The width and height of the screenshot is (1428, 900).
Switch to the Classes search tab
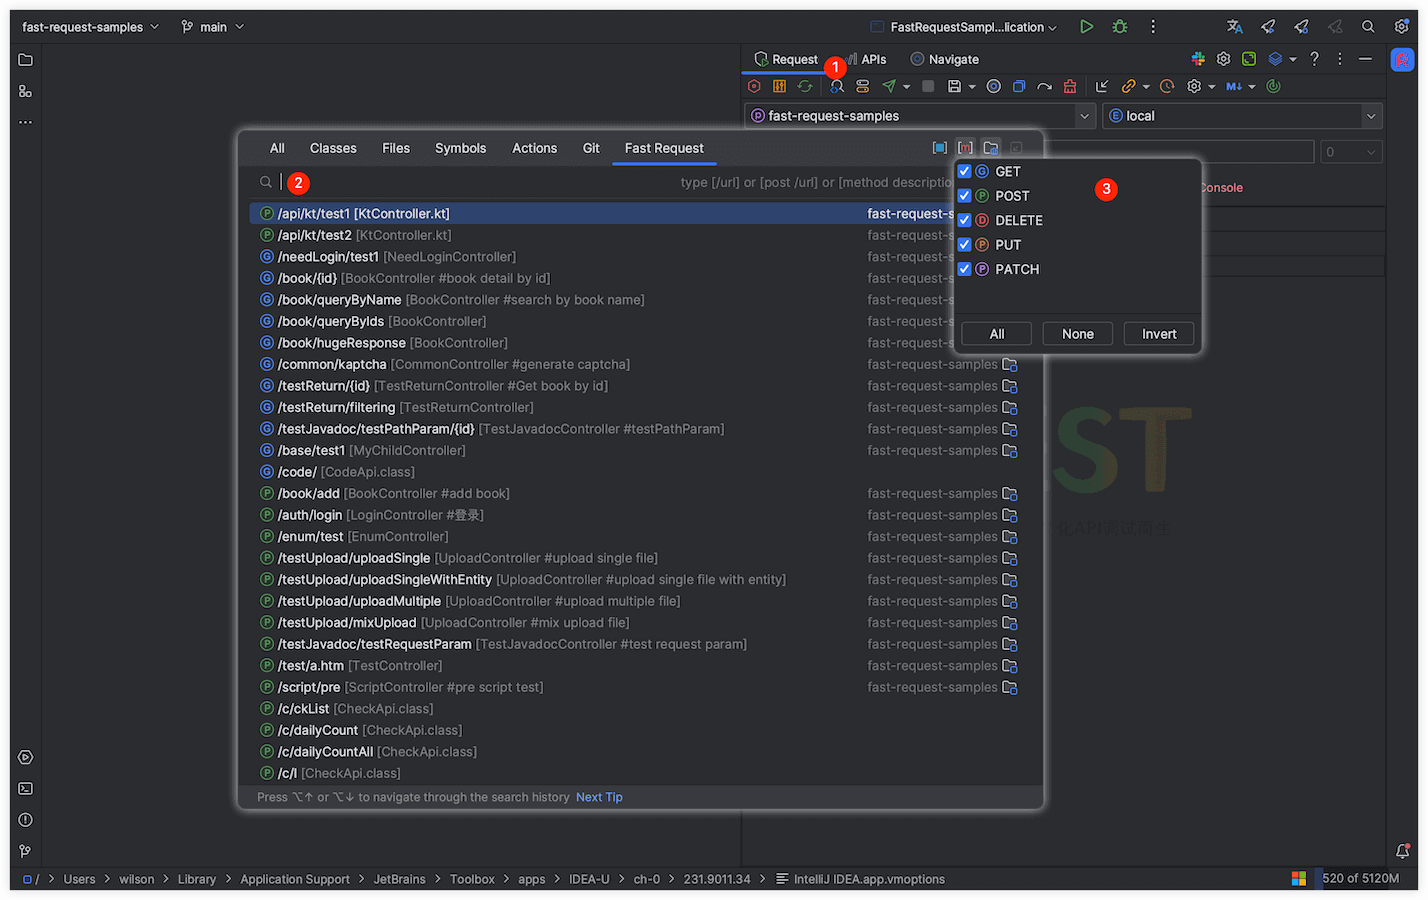333,148
